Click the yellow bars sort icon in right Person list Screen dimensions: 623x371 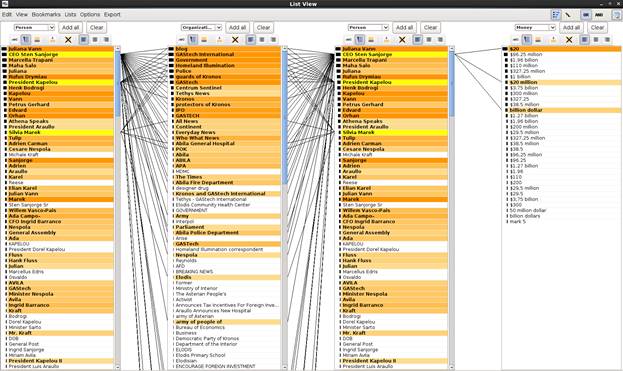tap(371, 39)
